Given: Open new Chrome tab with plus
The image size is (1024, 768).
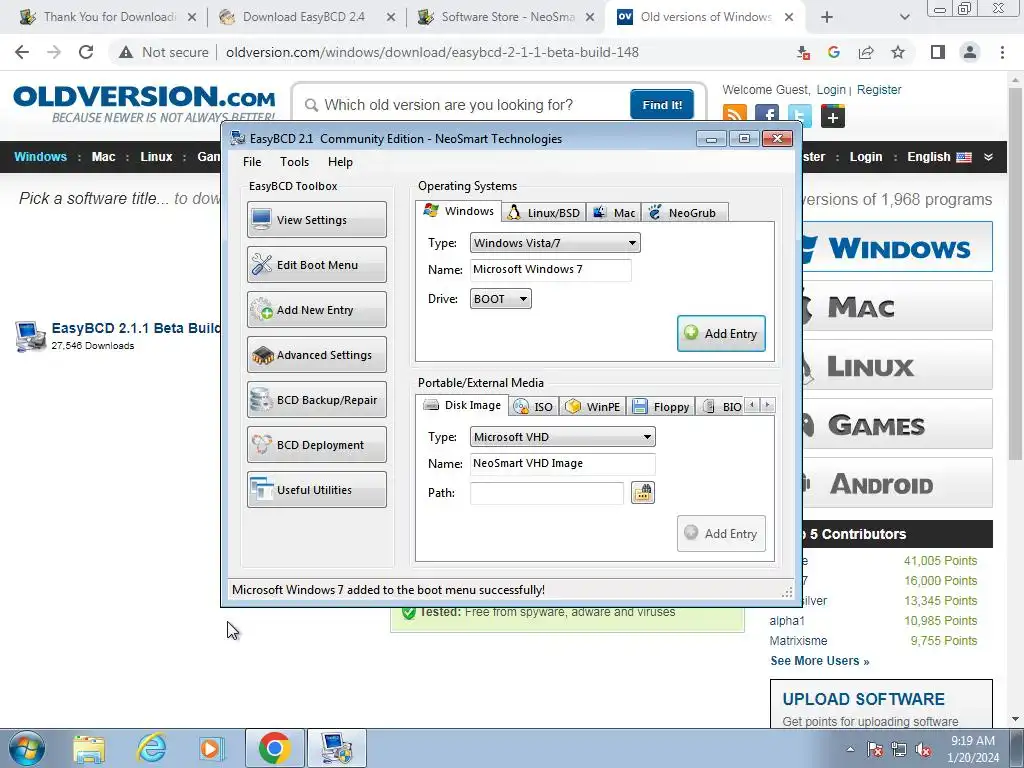Looking at the screenshot, I should click(x=827, y=17).
